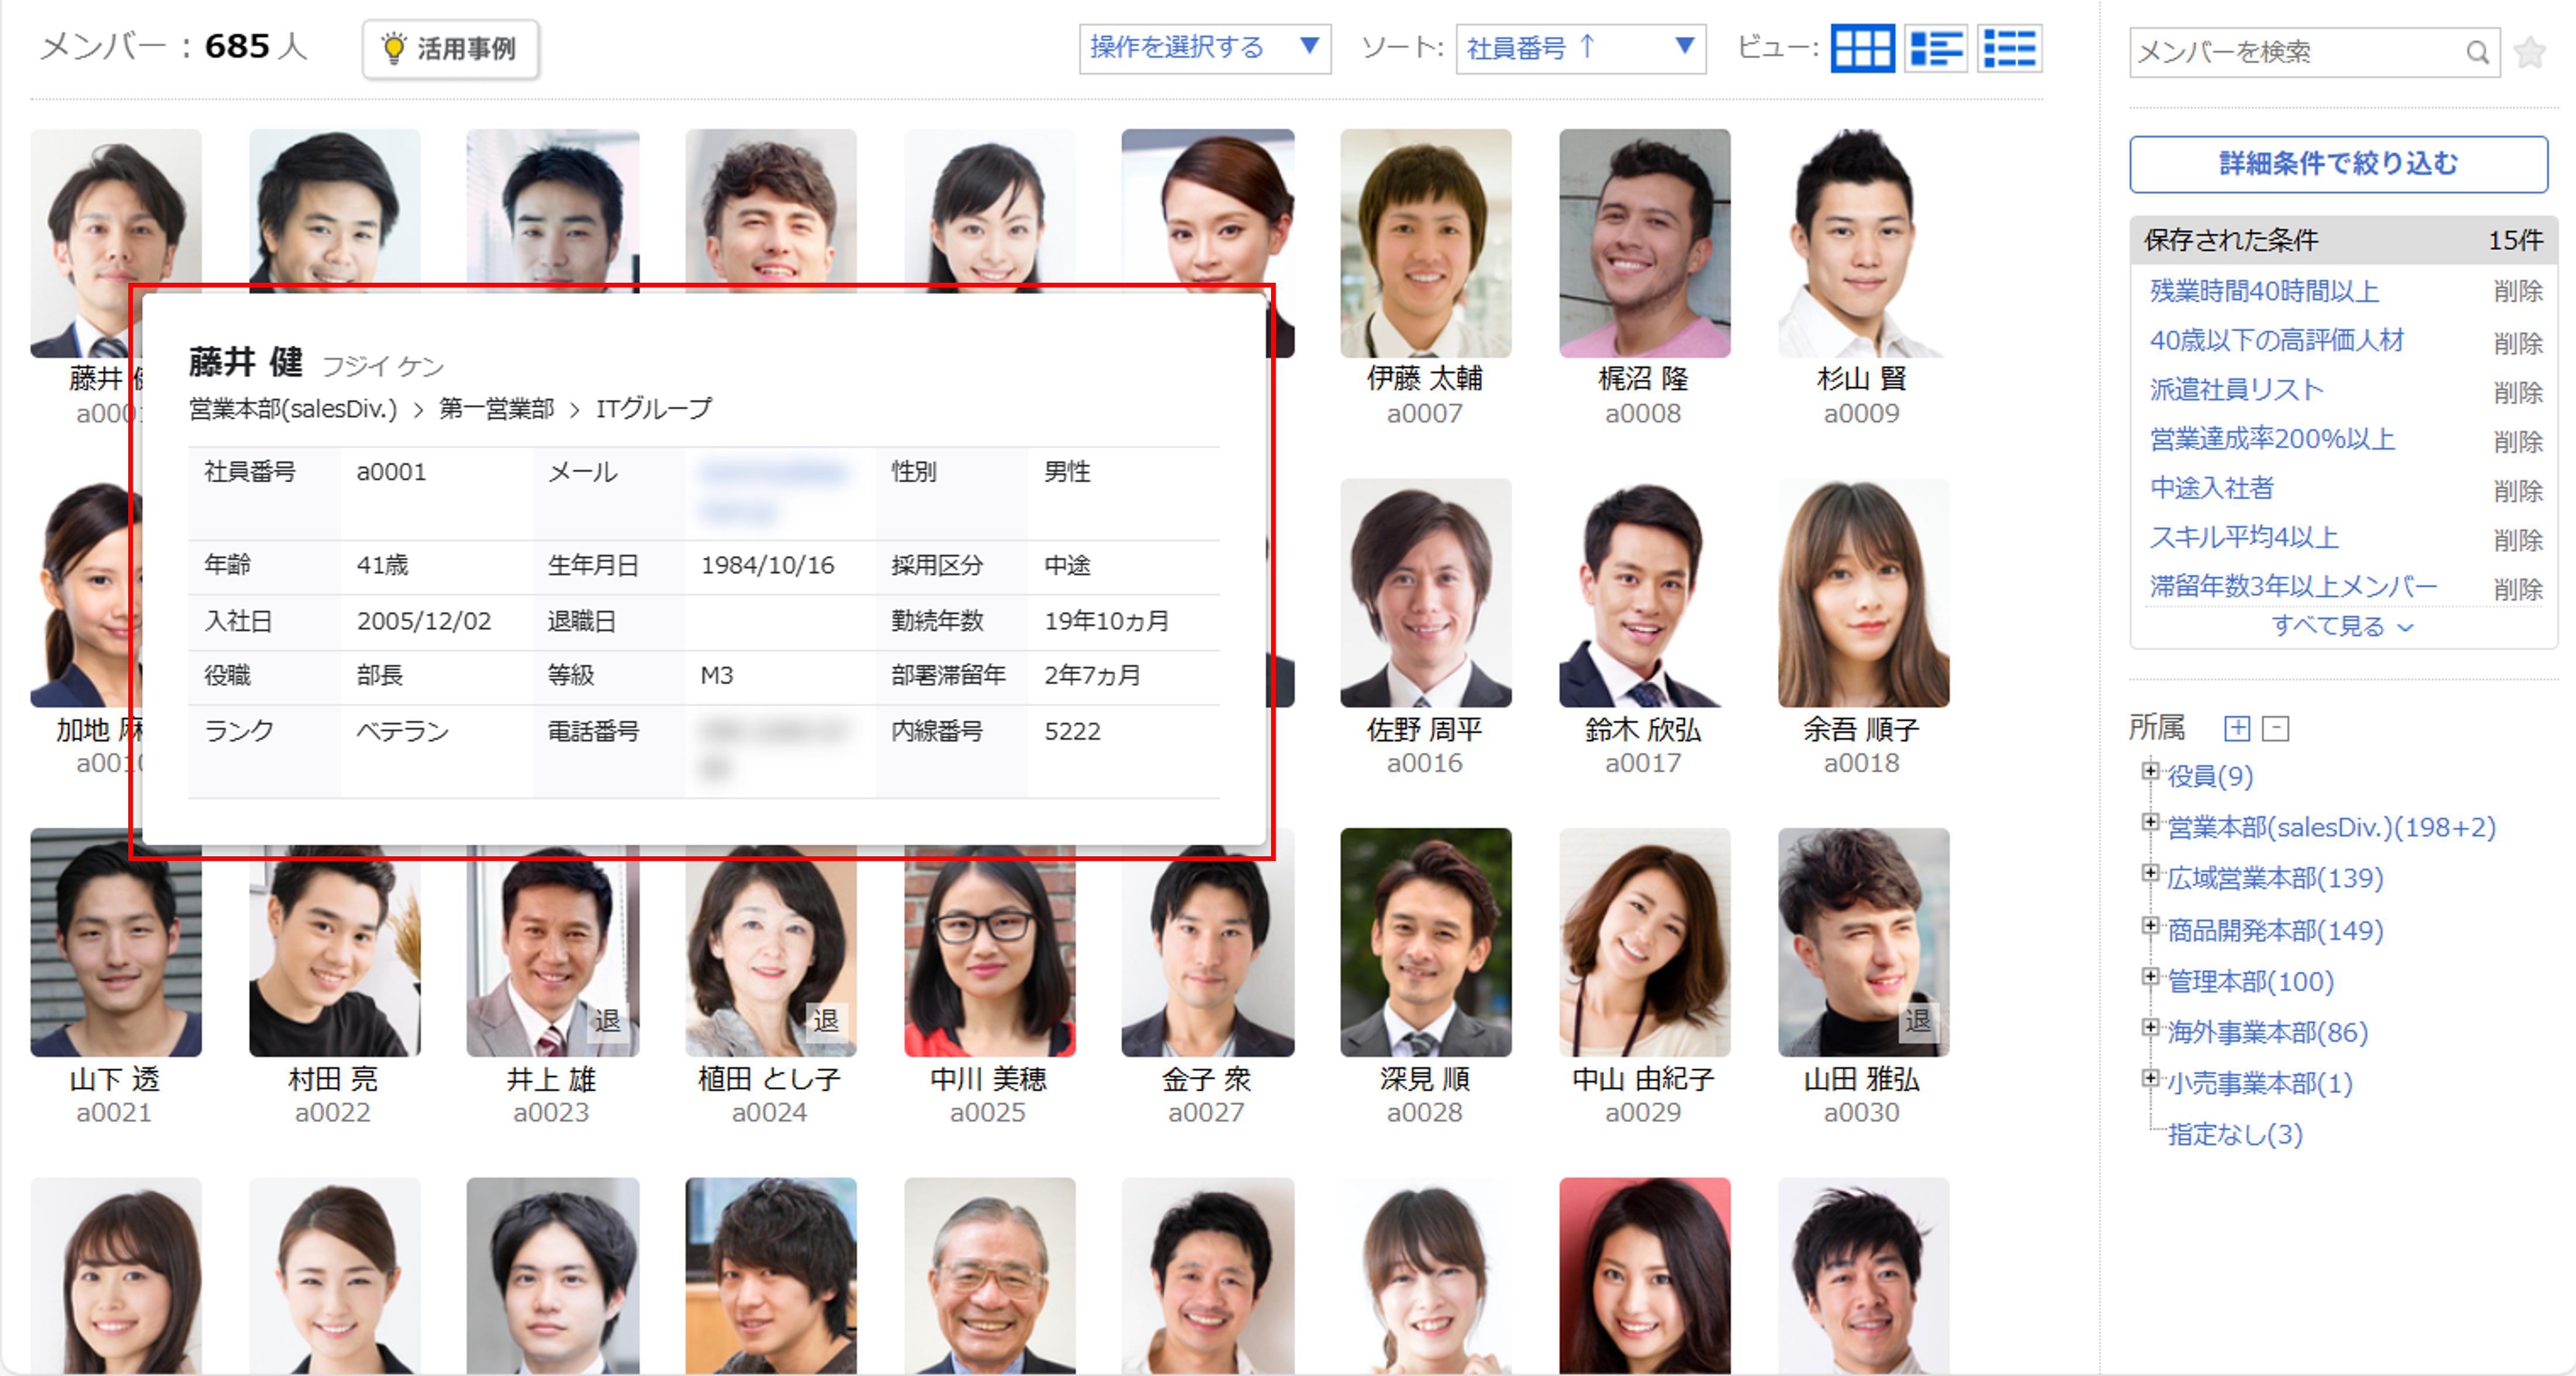Select 管理本部(100) in department tree
2576x1376 pixels.
point(2250,981)
